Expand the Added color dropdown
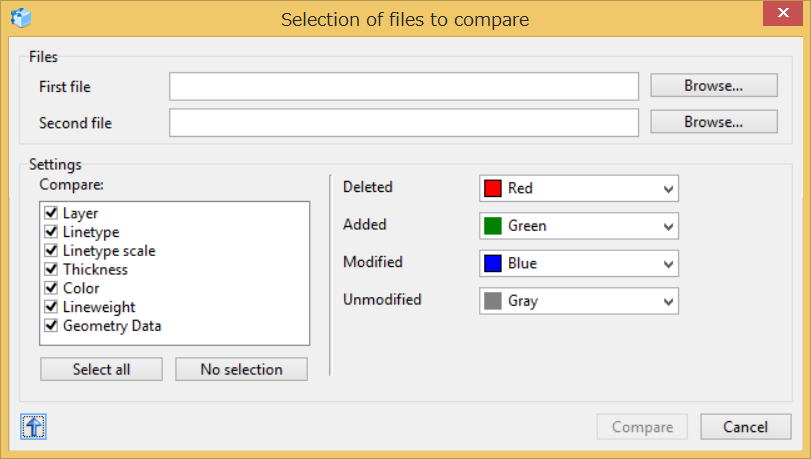 (x=579, y=226)
